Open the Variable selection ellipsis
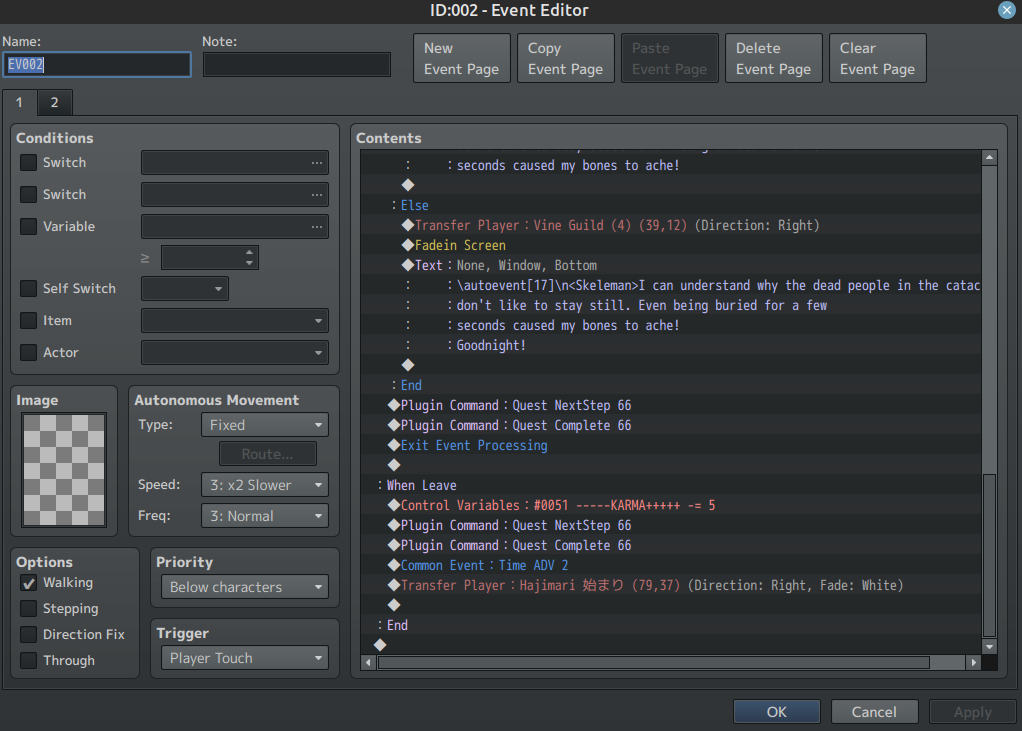1022x731 pixels. pos(317,227)
